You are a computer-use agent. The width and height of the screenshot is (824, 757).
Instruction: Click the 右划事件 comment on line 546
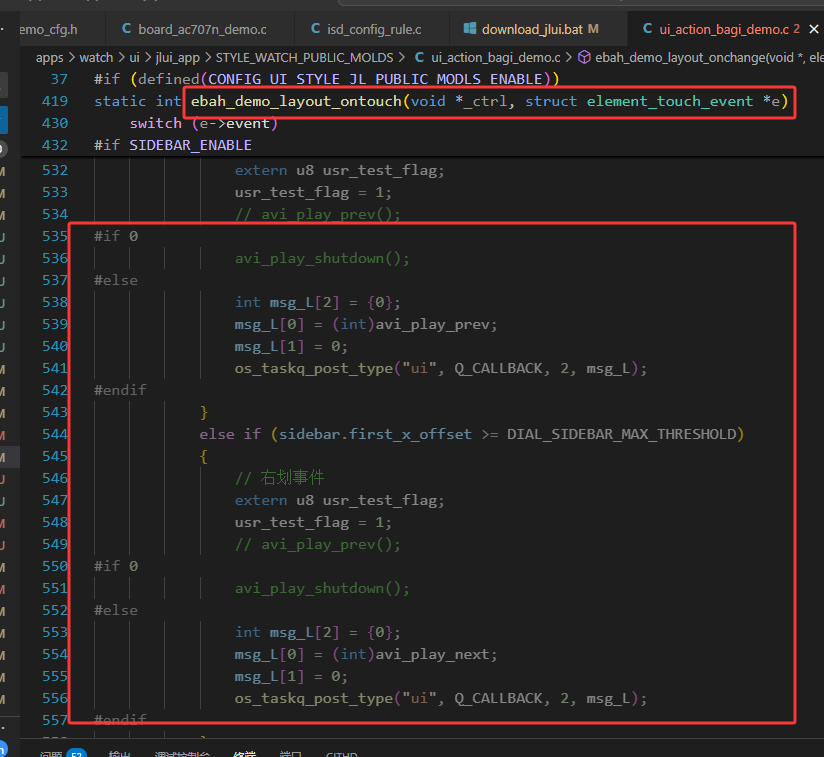(280, 478)
